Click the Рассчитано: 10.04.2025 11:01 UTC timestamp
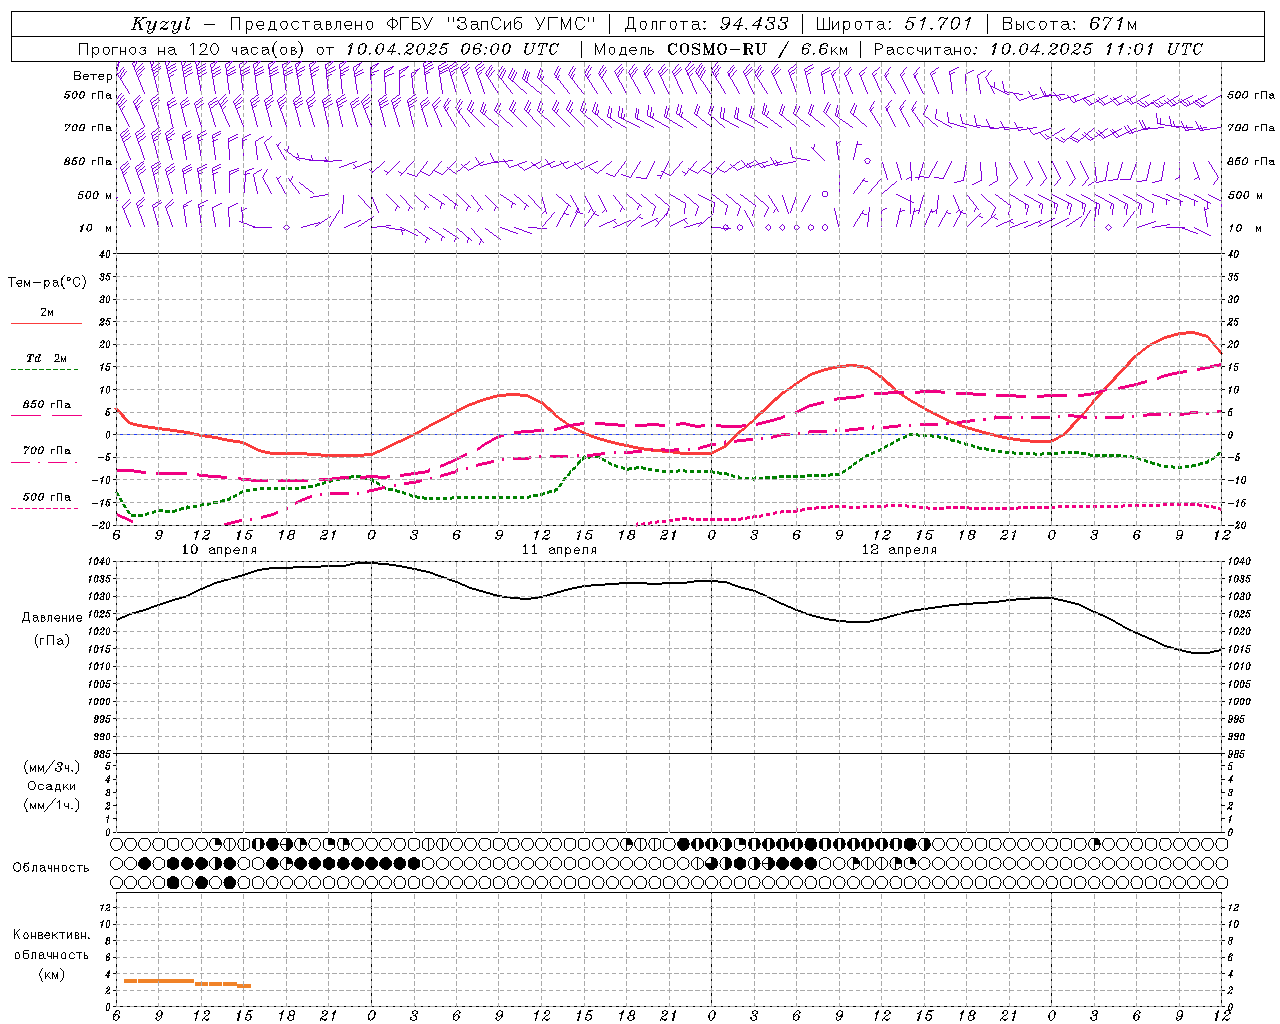Screen dimensions: 1280x1024 pyautogui.click(x=1038, y=49)
